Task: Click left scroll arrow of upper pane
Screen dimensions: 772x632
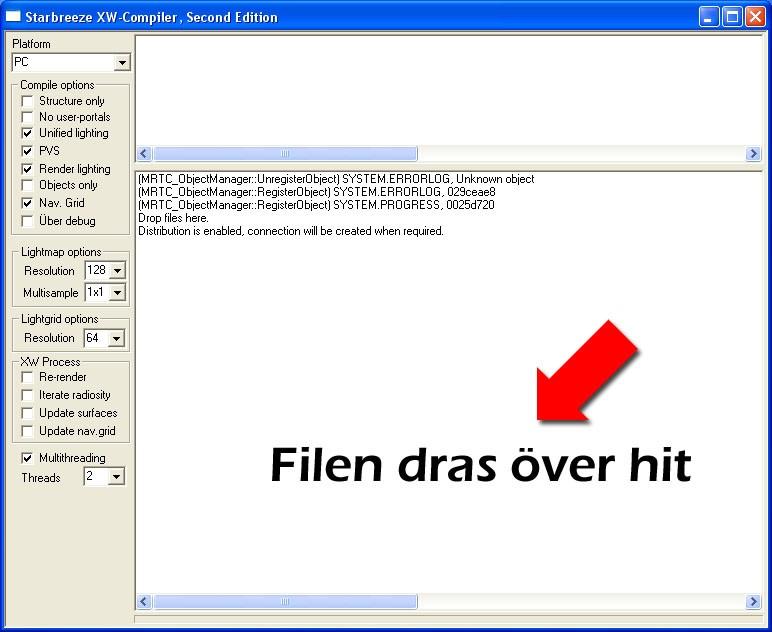Action: pyautogui.click(x=144, y=154)
